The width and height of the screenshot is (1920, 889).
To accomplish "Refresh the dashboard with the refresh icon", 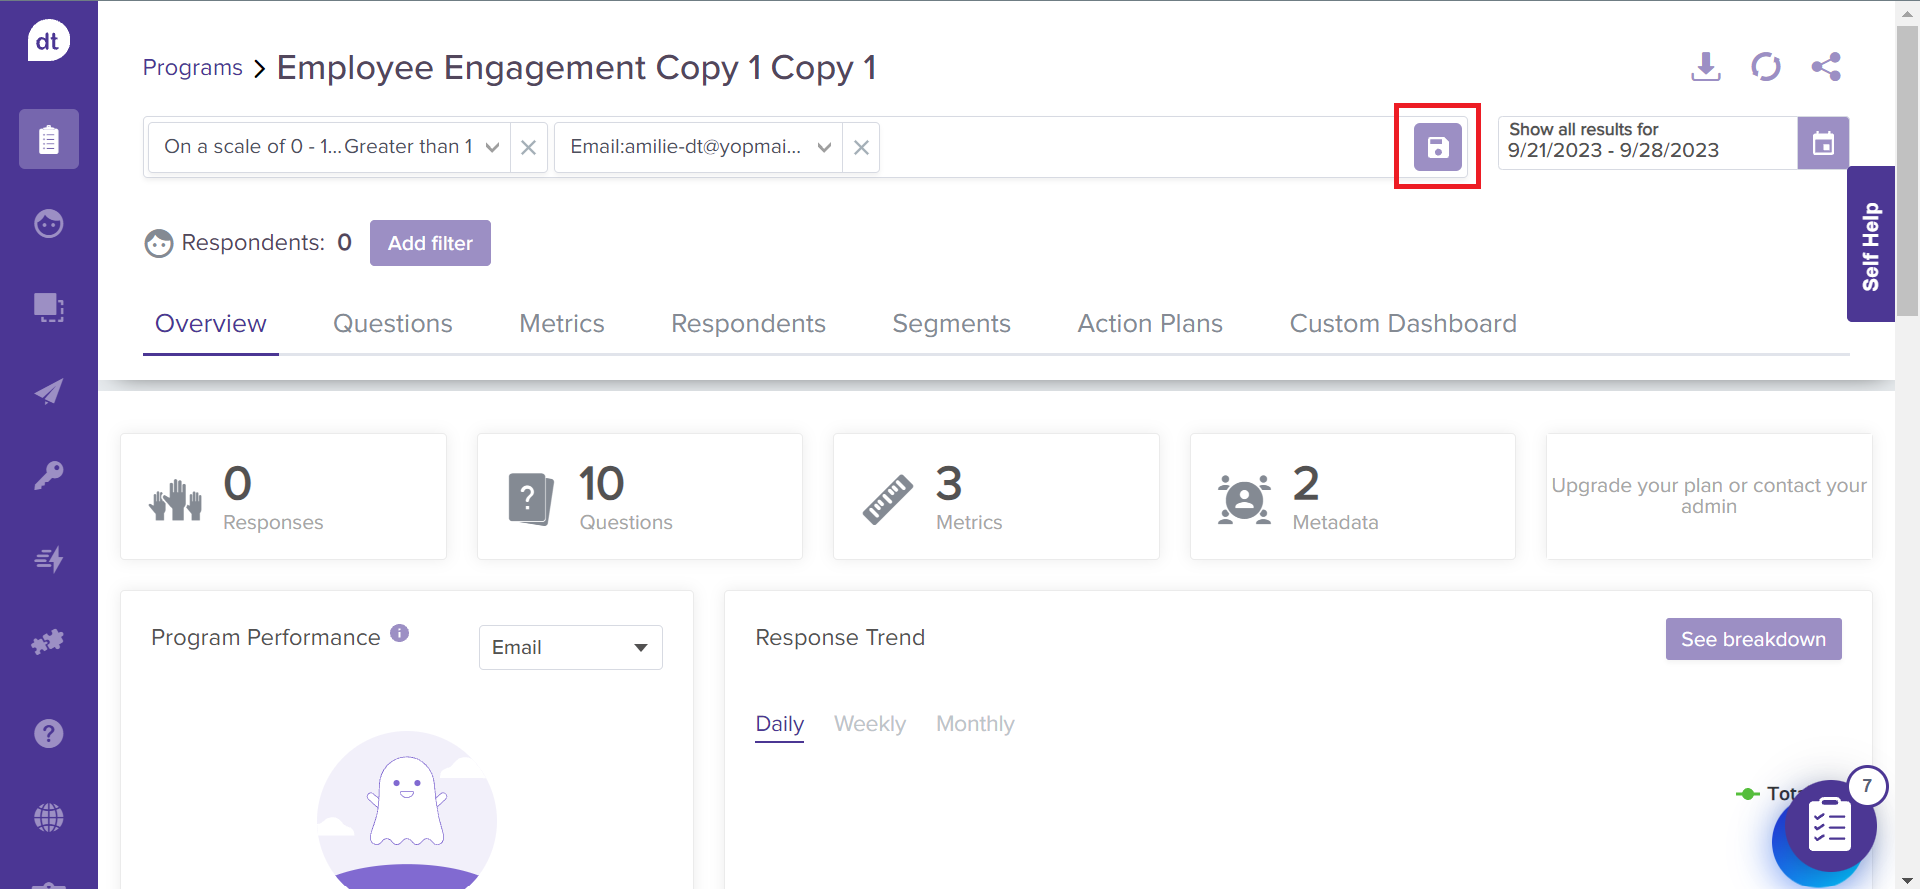I will point(1765,67).
